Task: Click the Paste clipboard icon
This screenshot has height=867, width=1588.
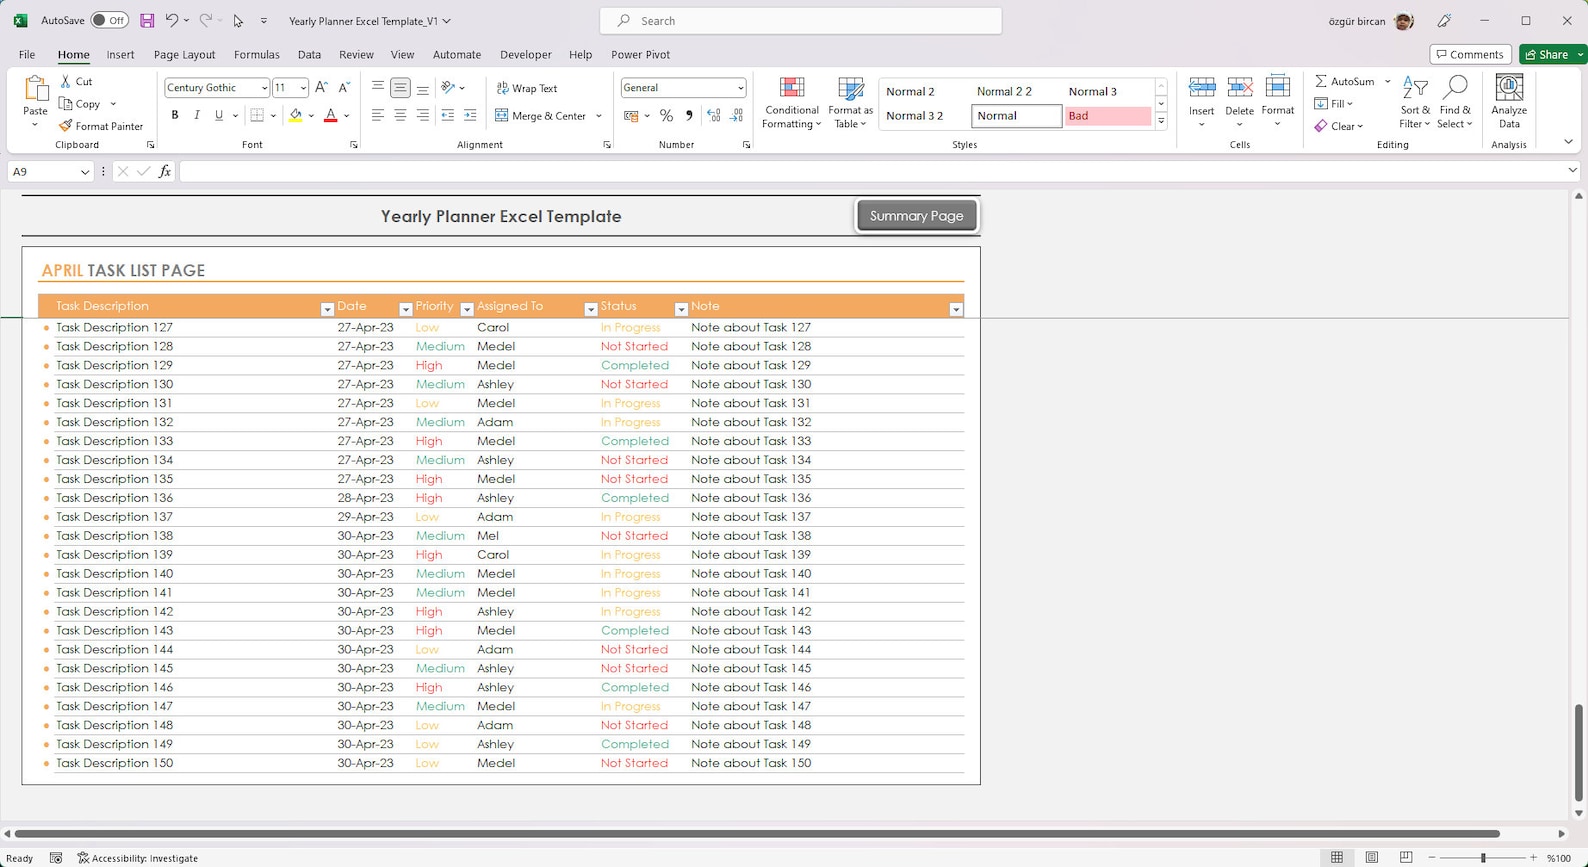Action: (x=35, y=90)
